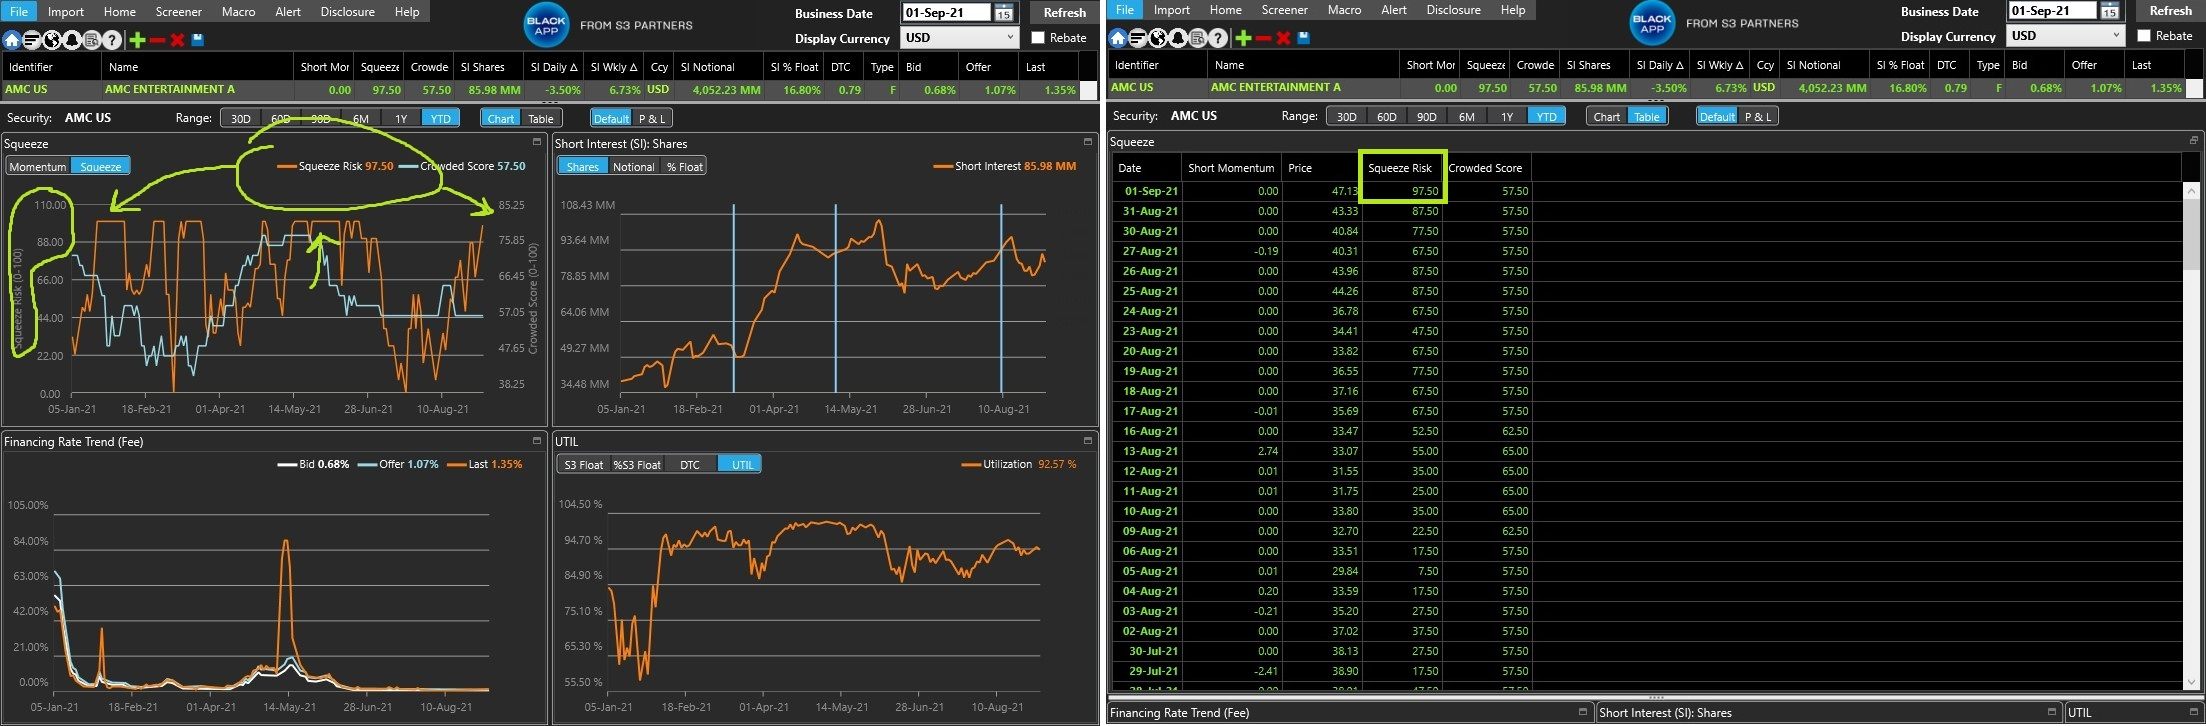
Task: Open Display Currency USD dropdown in table-view window
Action: pyautogui.click(x=2067, y=36)
